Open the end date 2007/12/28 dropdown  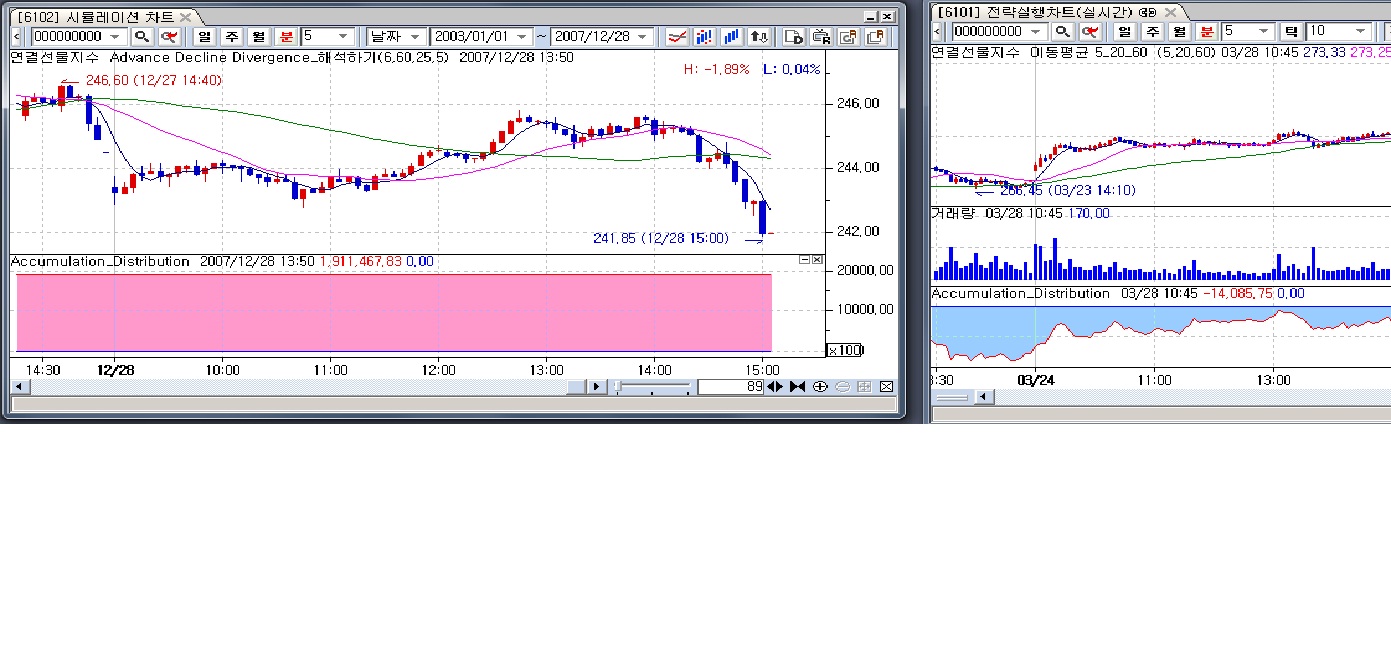pos(643,36)
